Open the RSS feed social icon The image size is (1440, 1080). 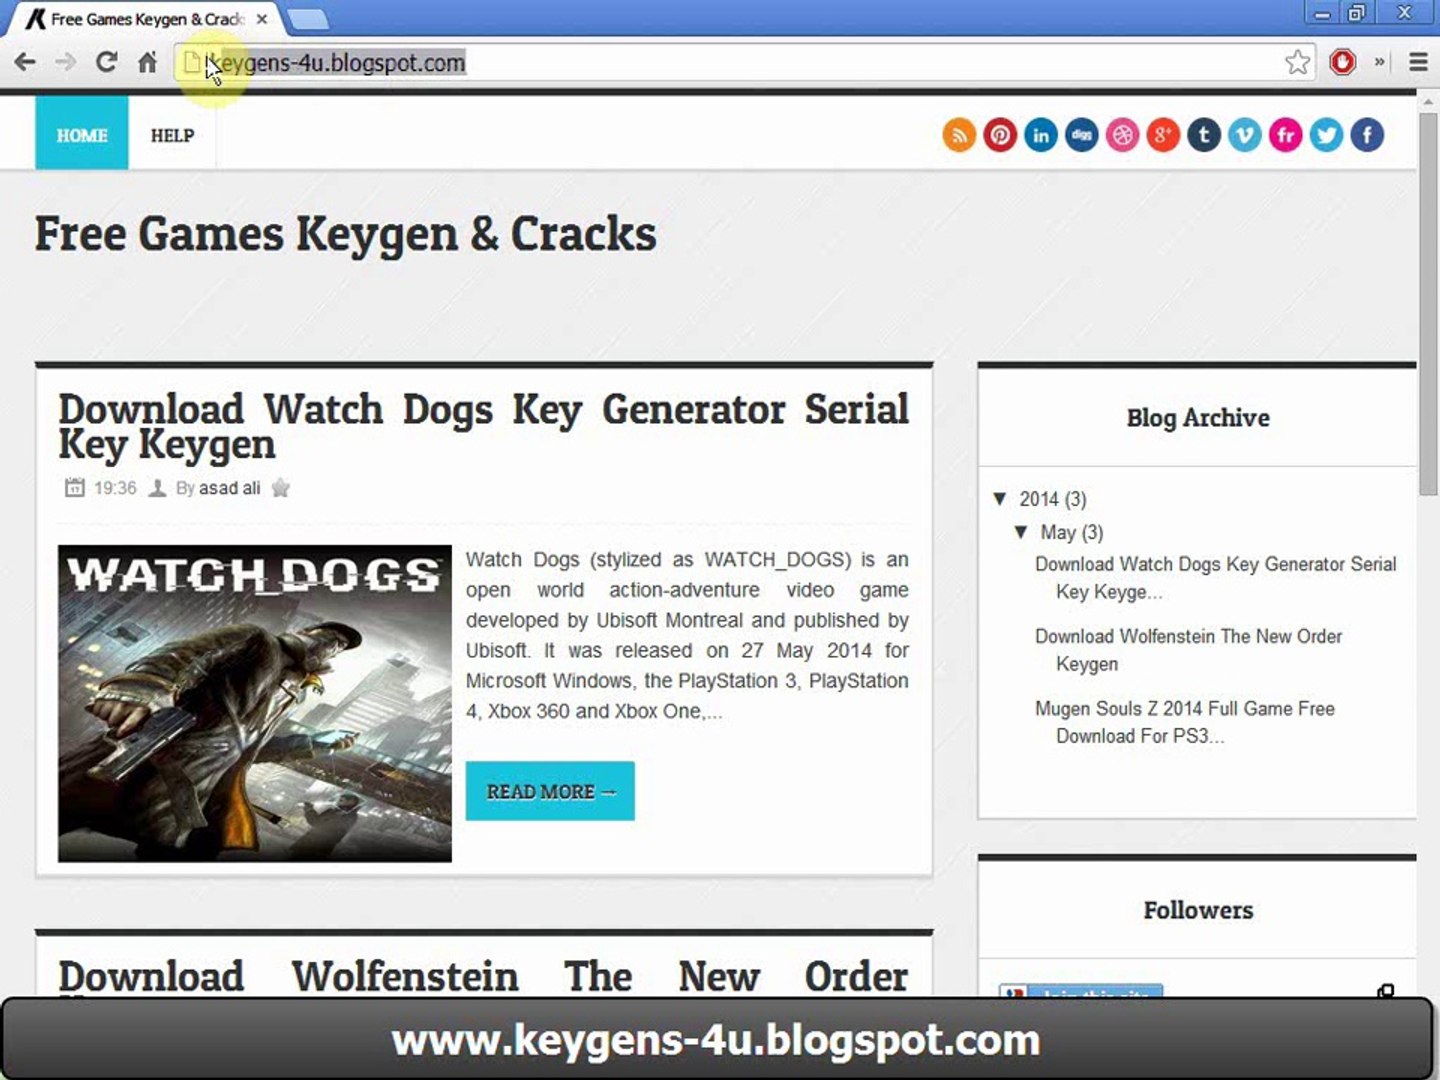(959, 135)
